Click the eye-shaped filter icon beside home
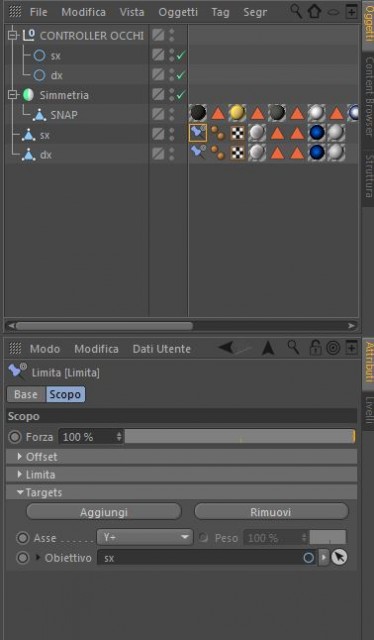 tap(334, 12)
